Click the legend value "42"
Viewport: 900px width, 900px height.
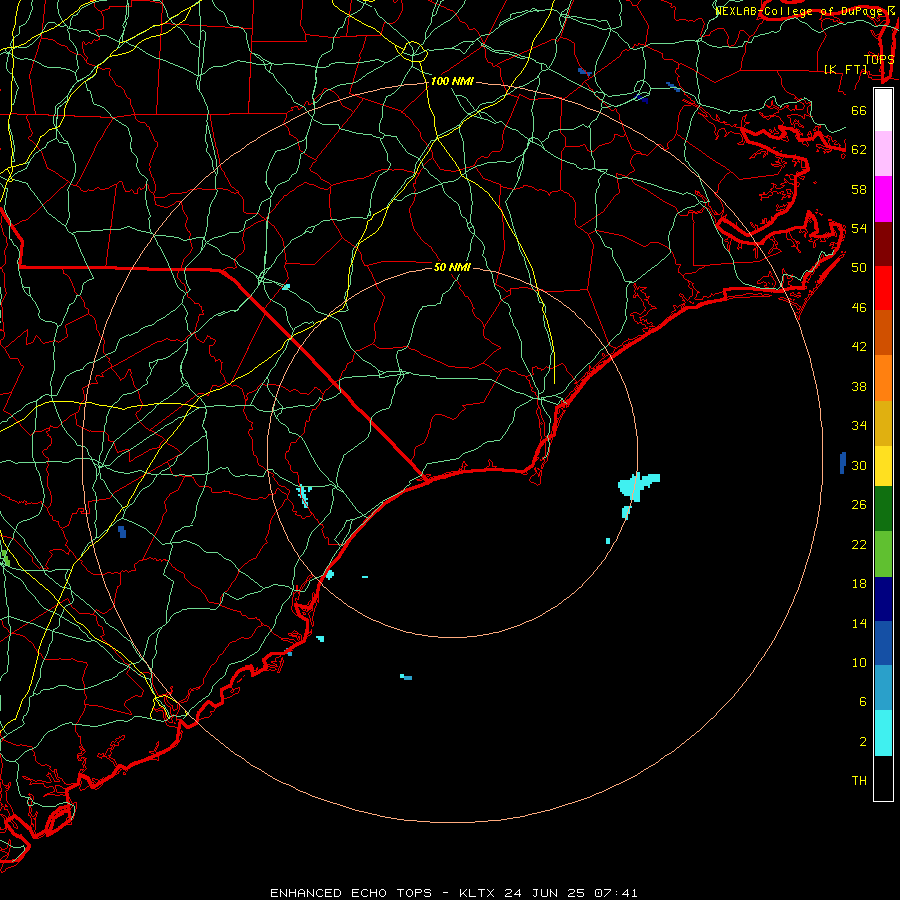pos(859,347)
